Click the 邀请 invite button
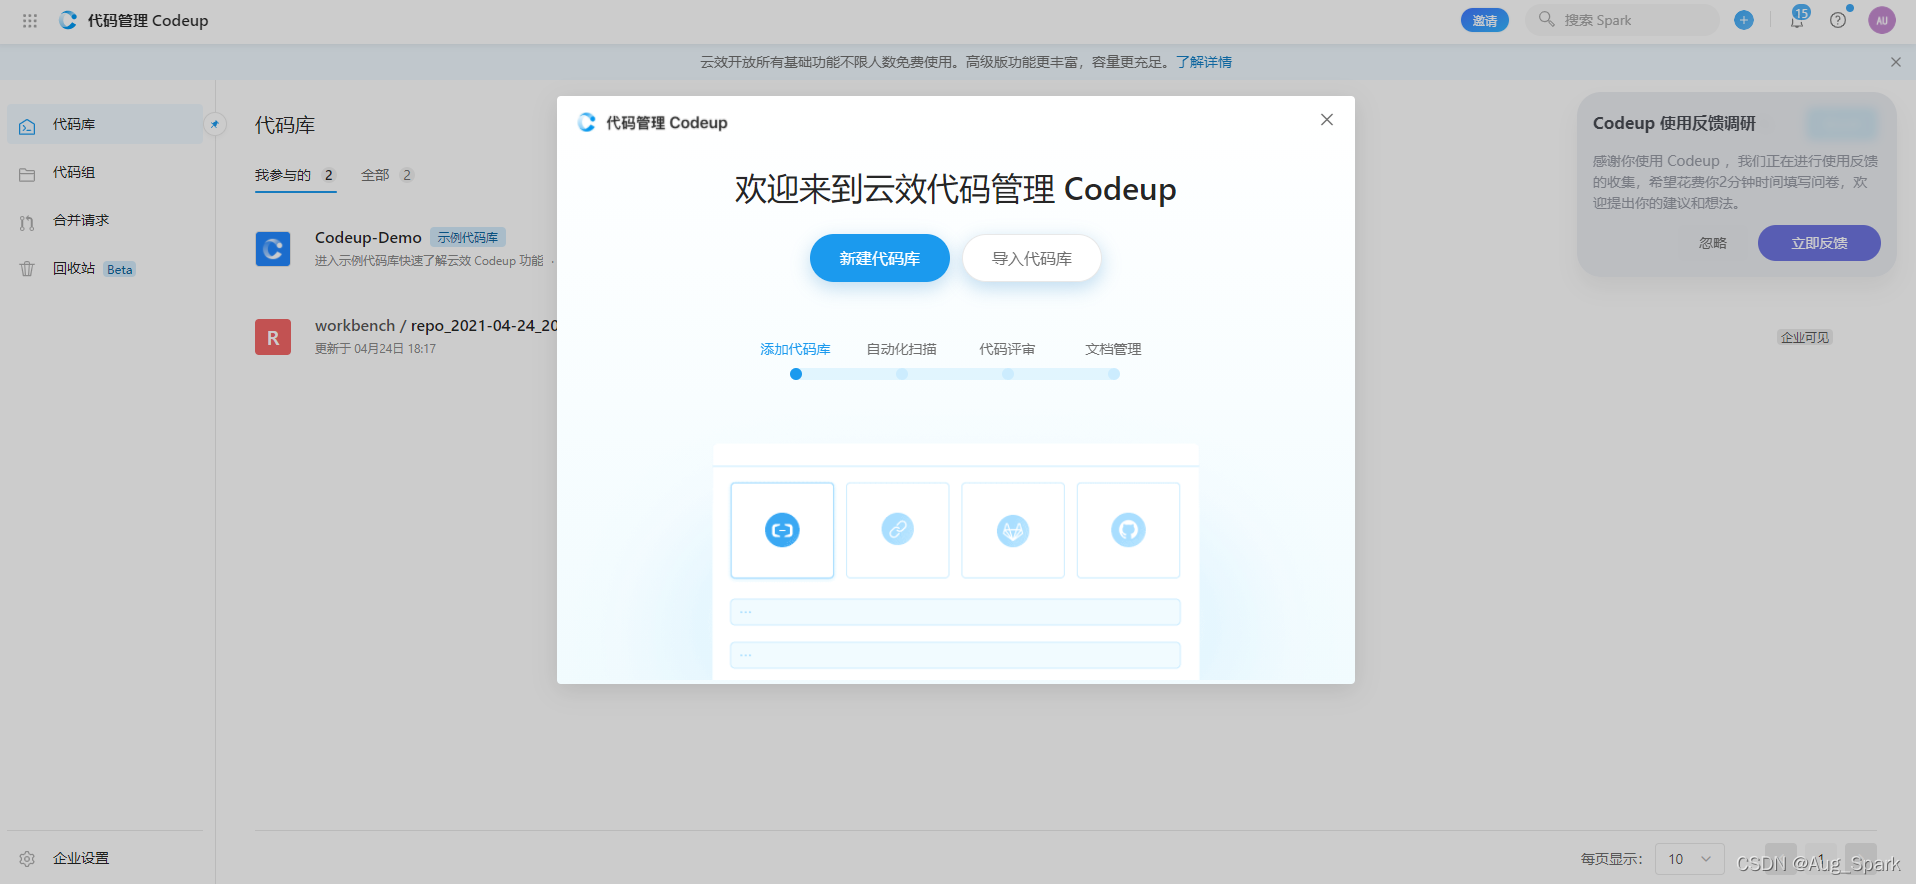This screenshot has height=884, width=1916. pyautogui.click(x=1485, y=20)
